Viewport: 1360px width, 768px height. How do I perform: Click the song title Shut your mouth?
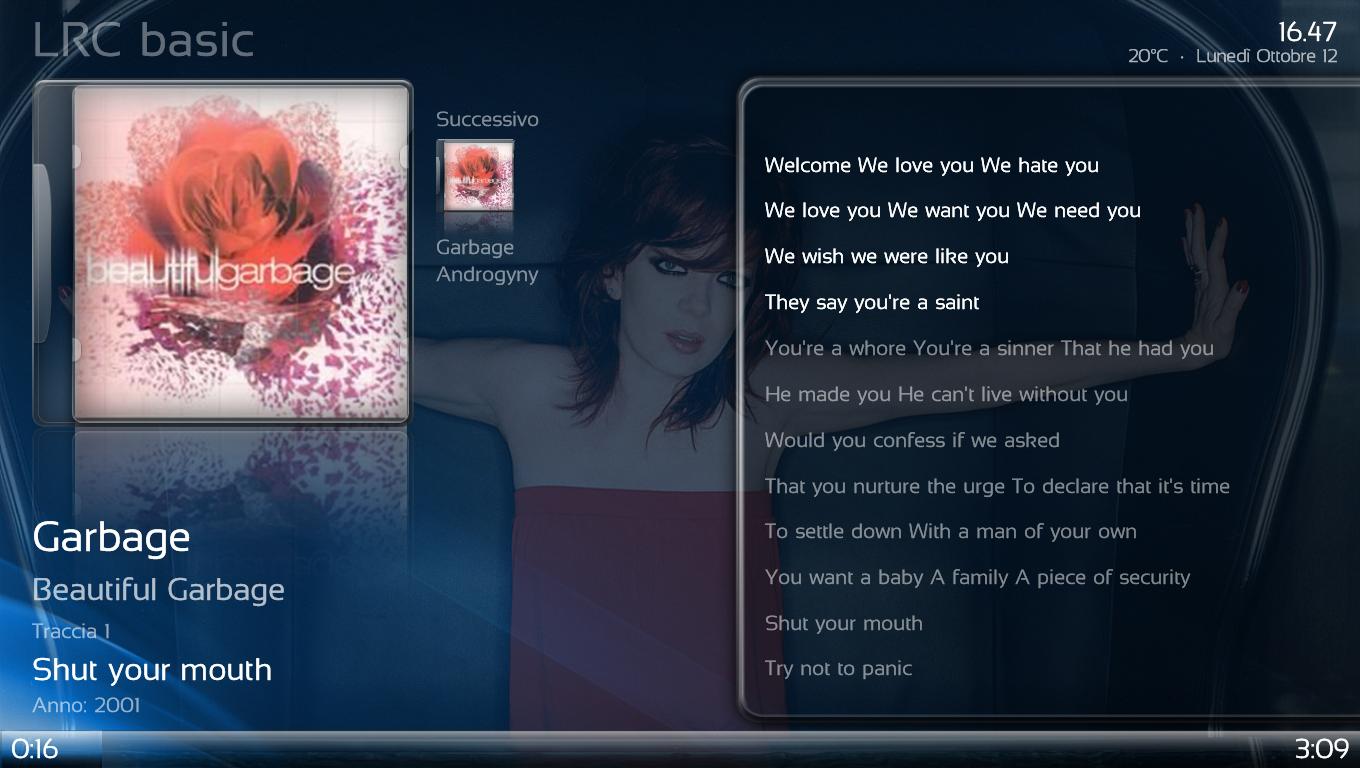coord(152,669)
